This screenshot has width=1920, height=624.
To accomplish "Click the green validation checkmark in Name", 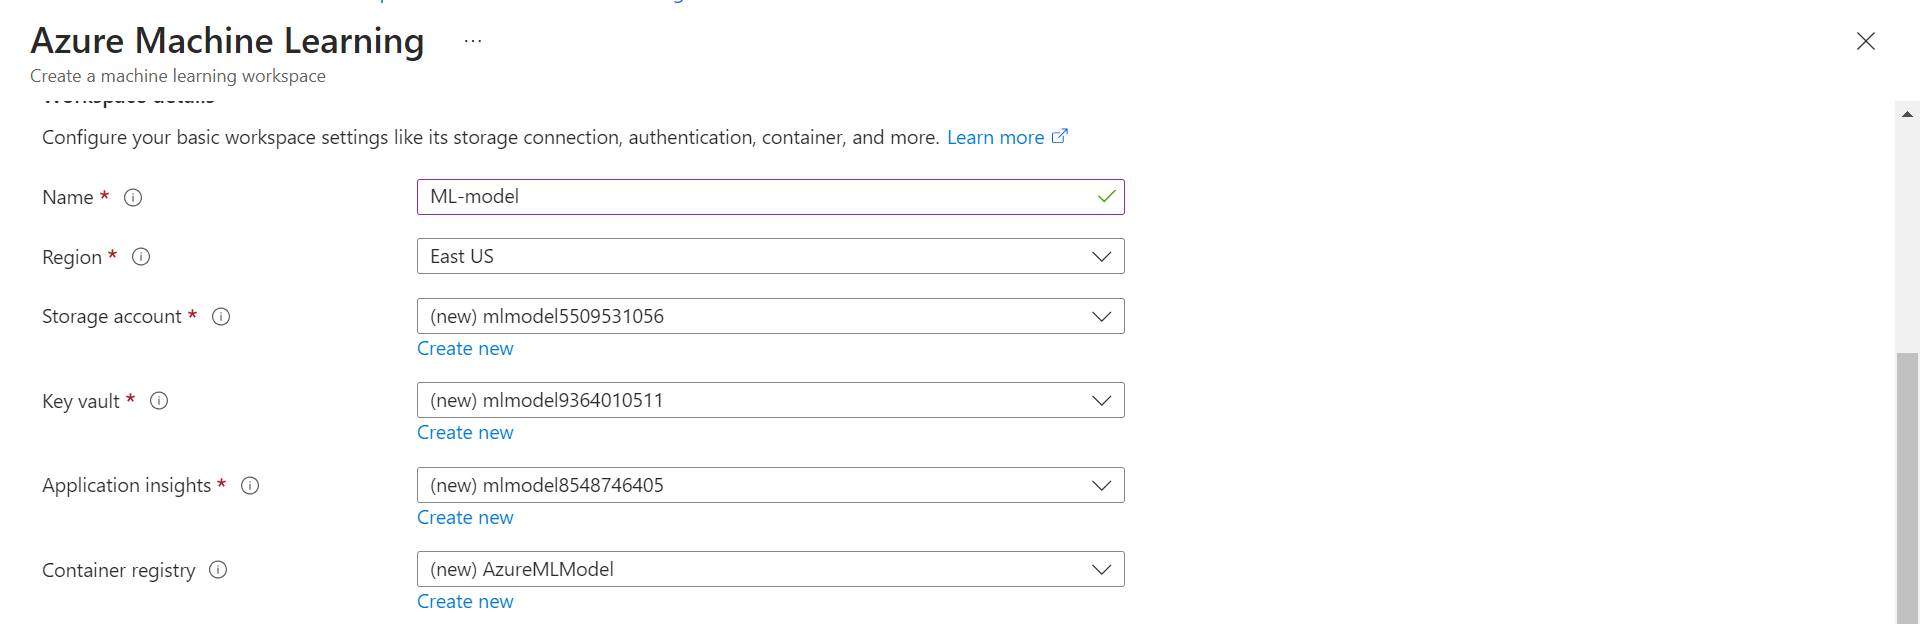I will tap(1106, 197).
